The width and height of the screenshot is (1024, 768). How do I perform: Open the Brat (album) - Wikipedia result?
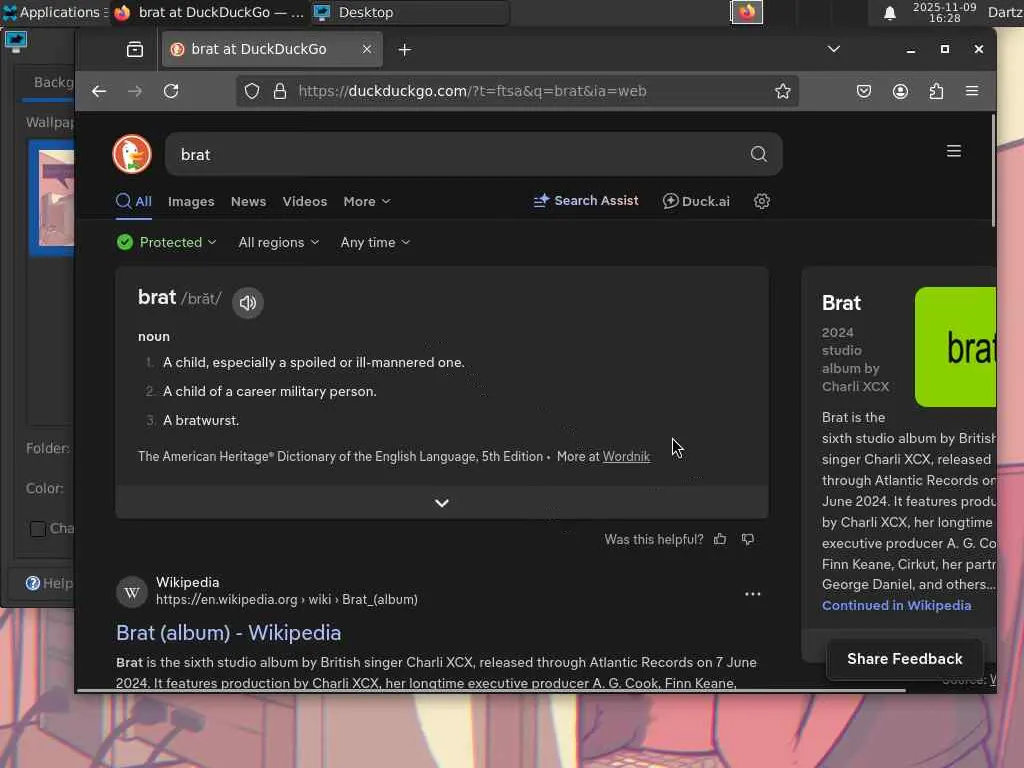click(229, 633)
